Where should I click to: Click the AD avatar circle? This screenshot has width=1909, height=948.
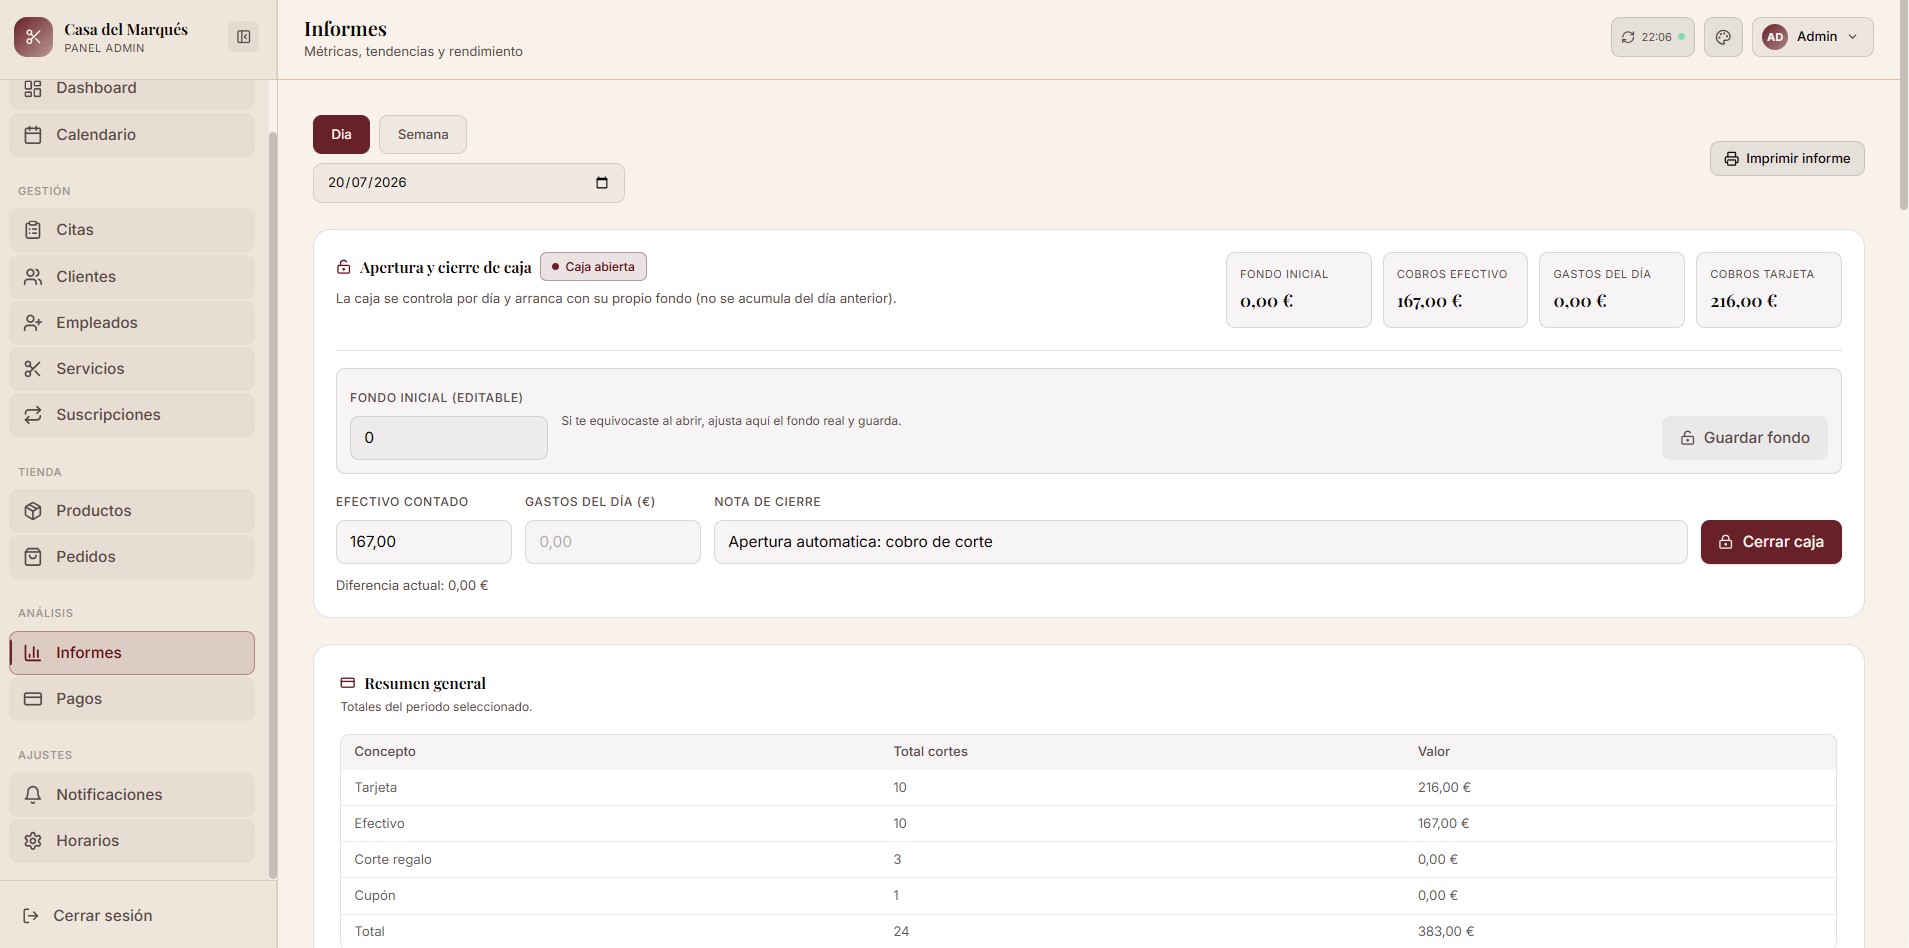pyautogui.click(x=1774, y=37)
